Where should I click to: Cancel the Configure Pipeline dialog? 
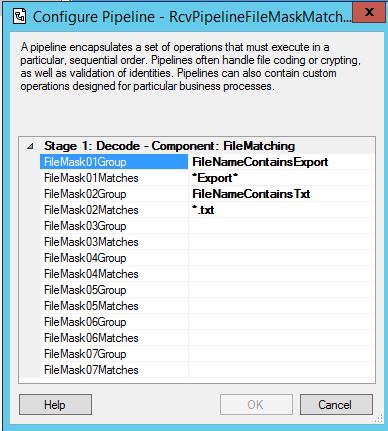point(336,405)
